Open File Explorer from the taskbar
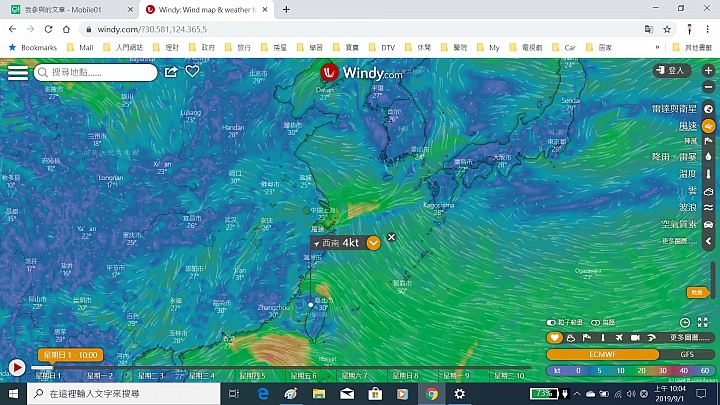 [x=319, y=394]
